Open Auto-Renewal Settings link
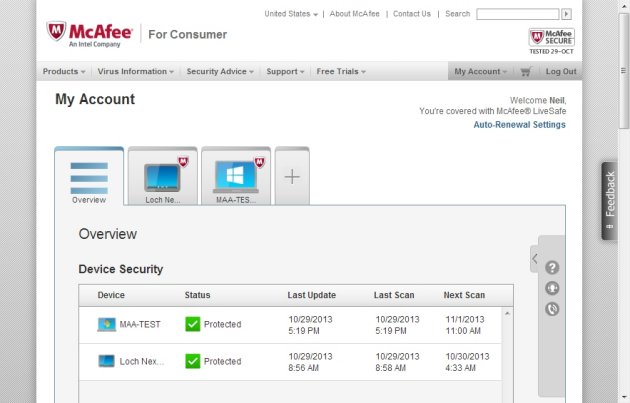 point(520,125)
